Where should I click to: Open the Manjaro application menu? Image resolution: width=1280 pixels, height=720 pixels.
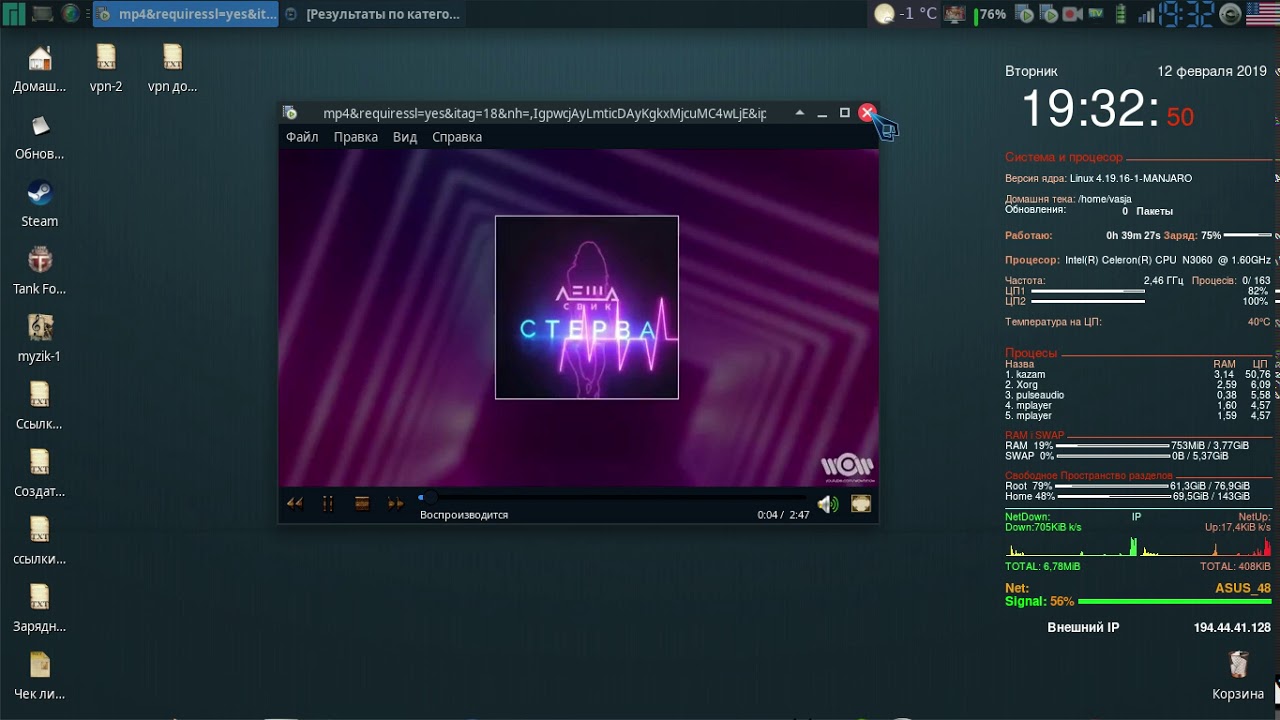click(x=14, y=14)
